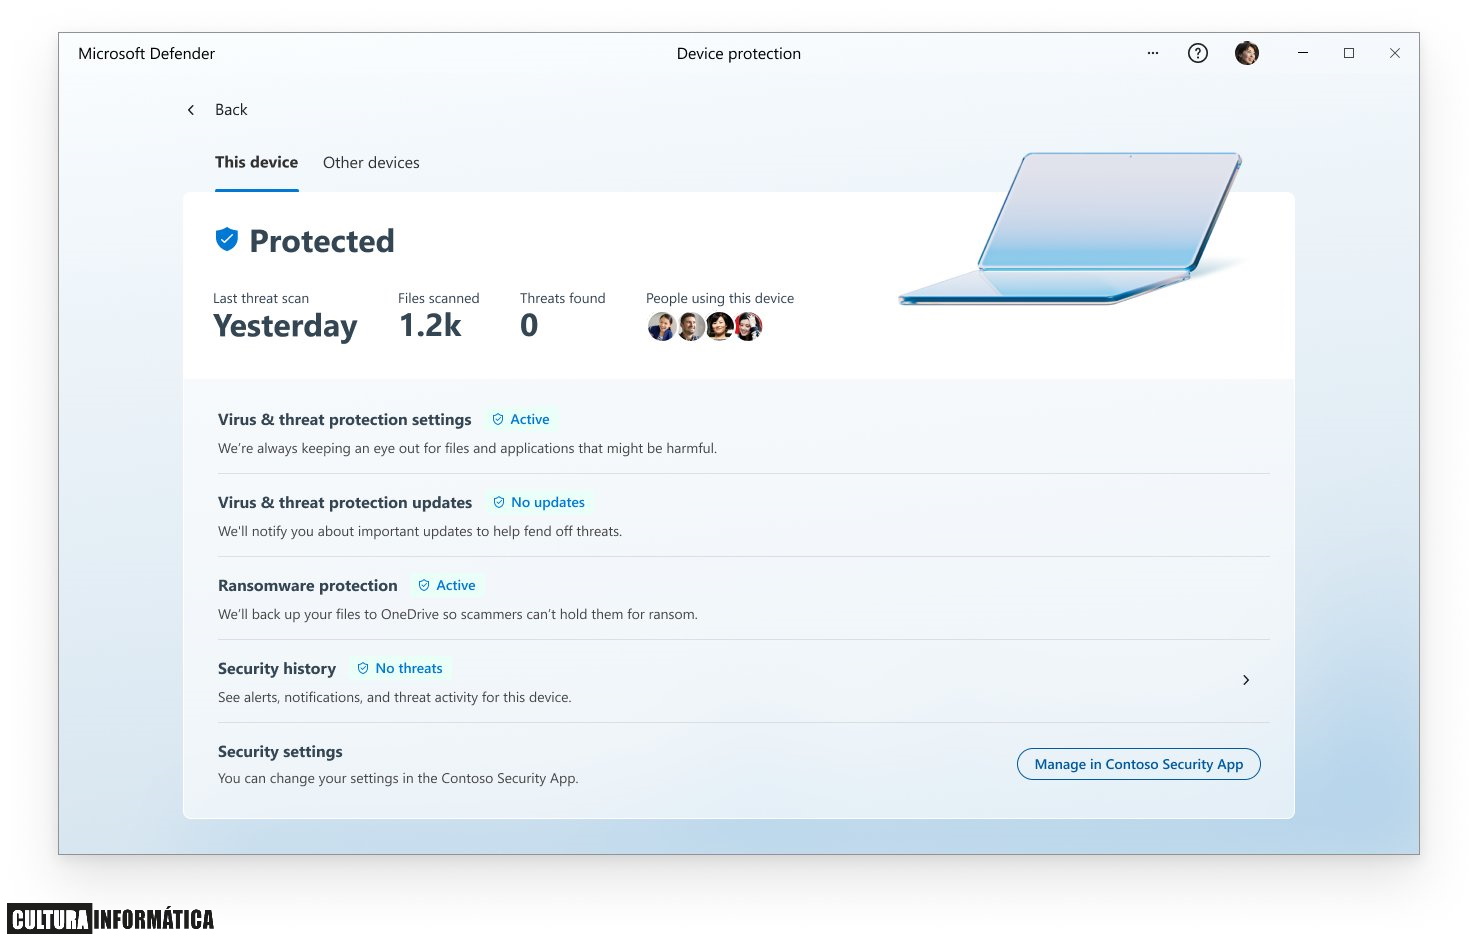Image resolution: width=1478 pixels, height=939 pixels.
Task: Click the third user avatar under People using this device
Action: [x=719, y=326]
